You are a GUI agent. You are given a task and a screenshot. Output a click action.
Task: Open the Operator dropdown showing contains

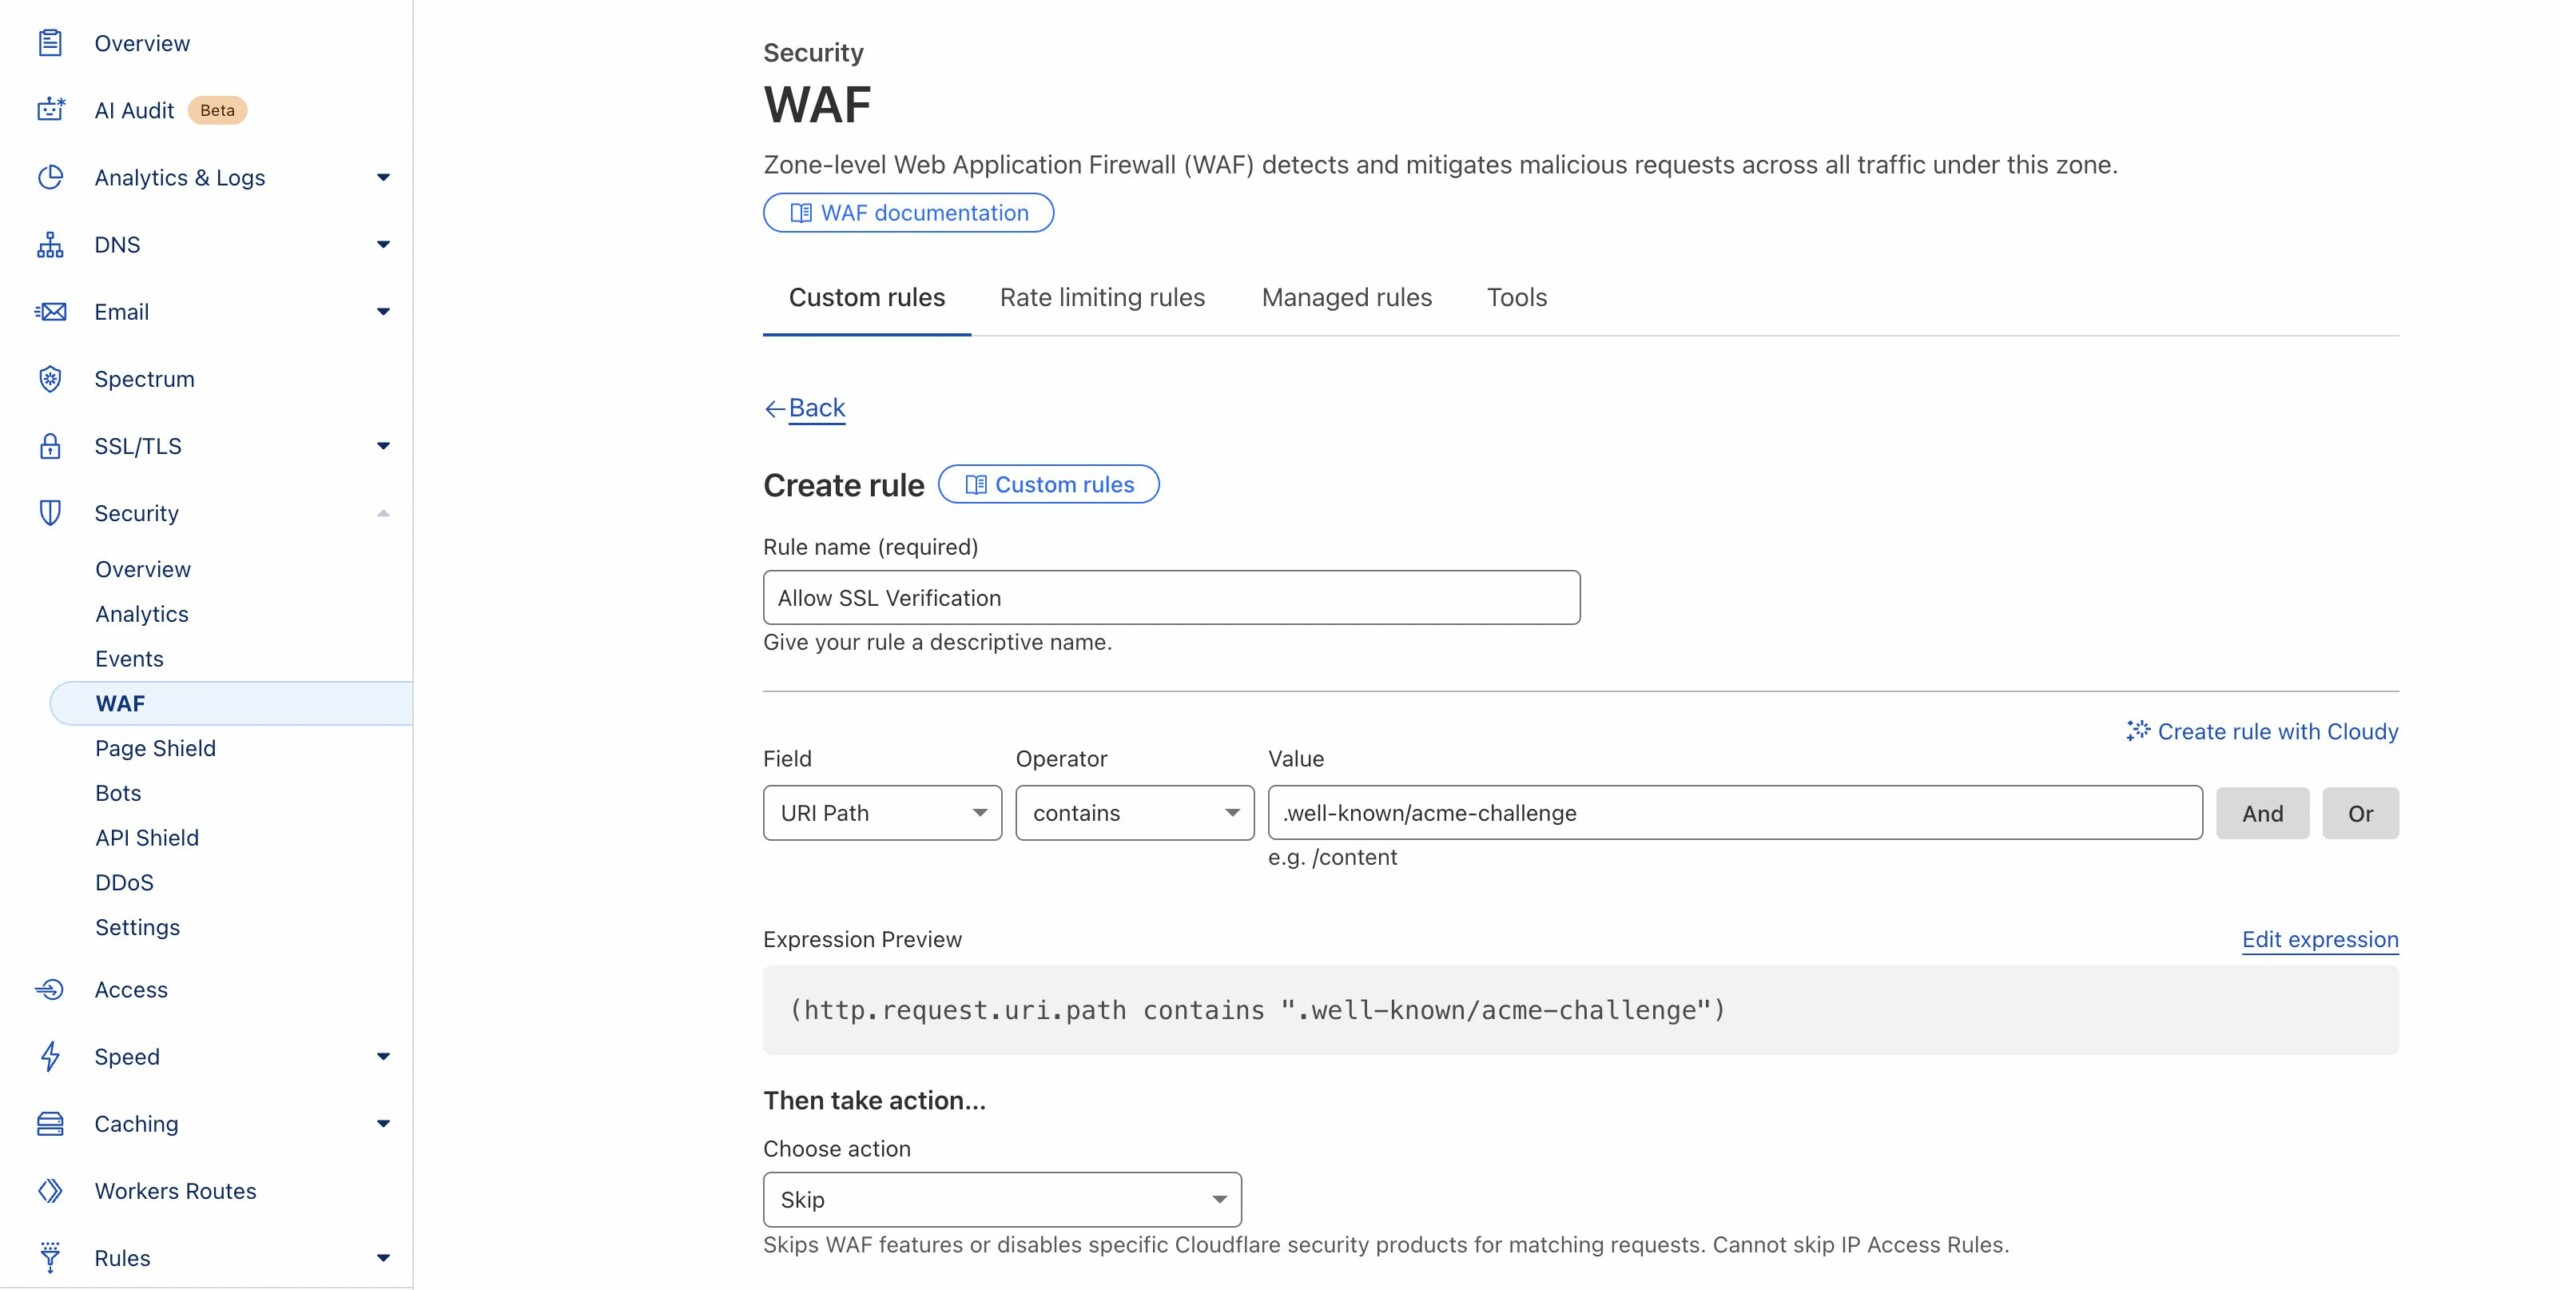pyautogui.click(x=1134, y=813)
